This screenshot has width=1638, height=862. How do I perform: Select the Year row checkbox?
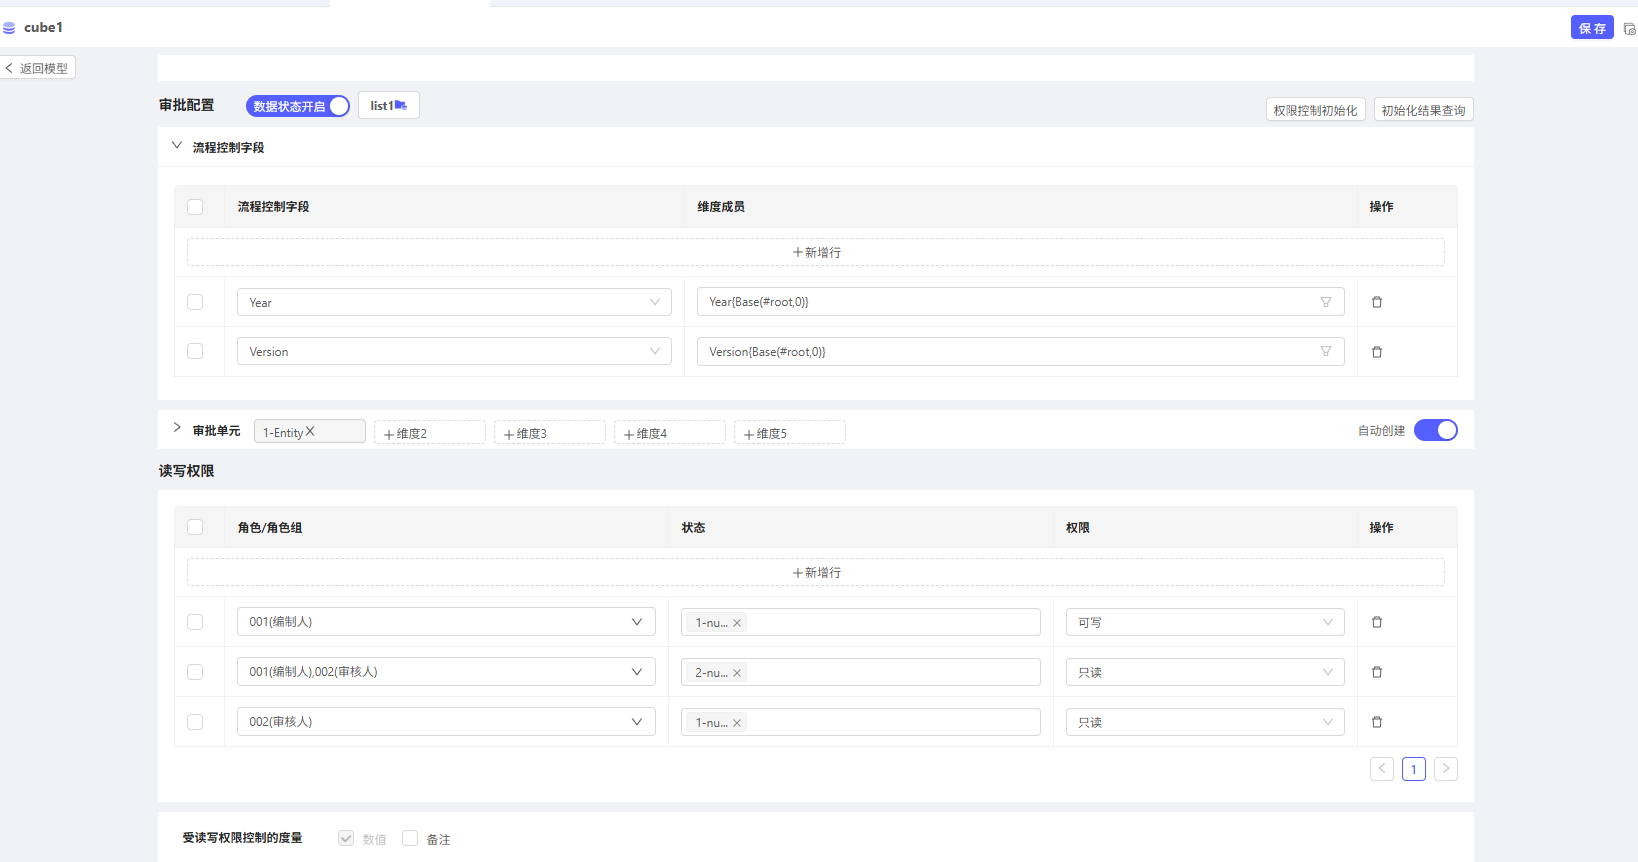tap(195, 302)
